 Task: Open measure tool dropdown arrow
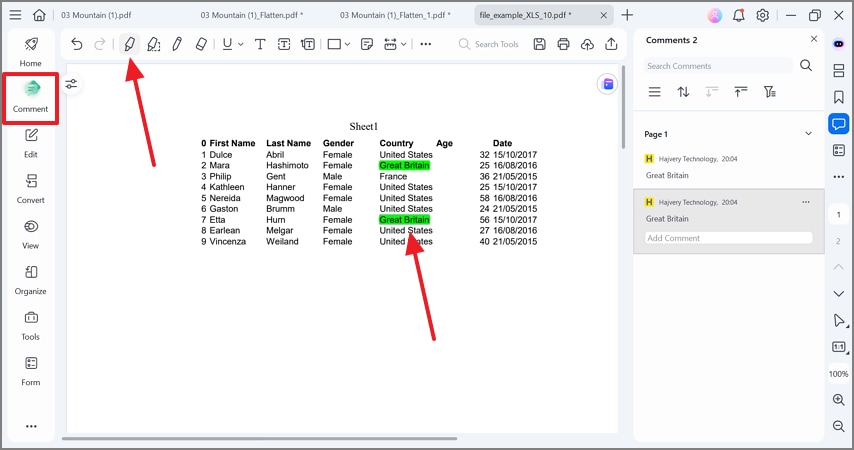(x=404, y=44)
